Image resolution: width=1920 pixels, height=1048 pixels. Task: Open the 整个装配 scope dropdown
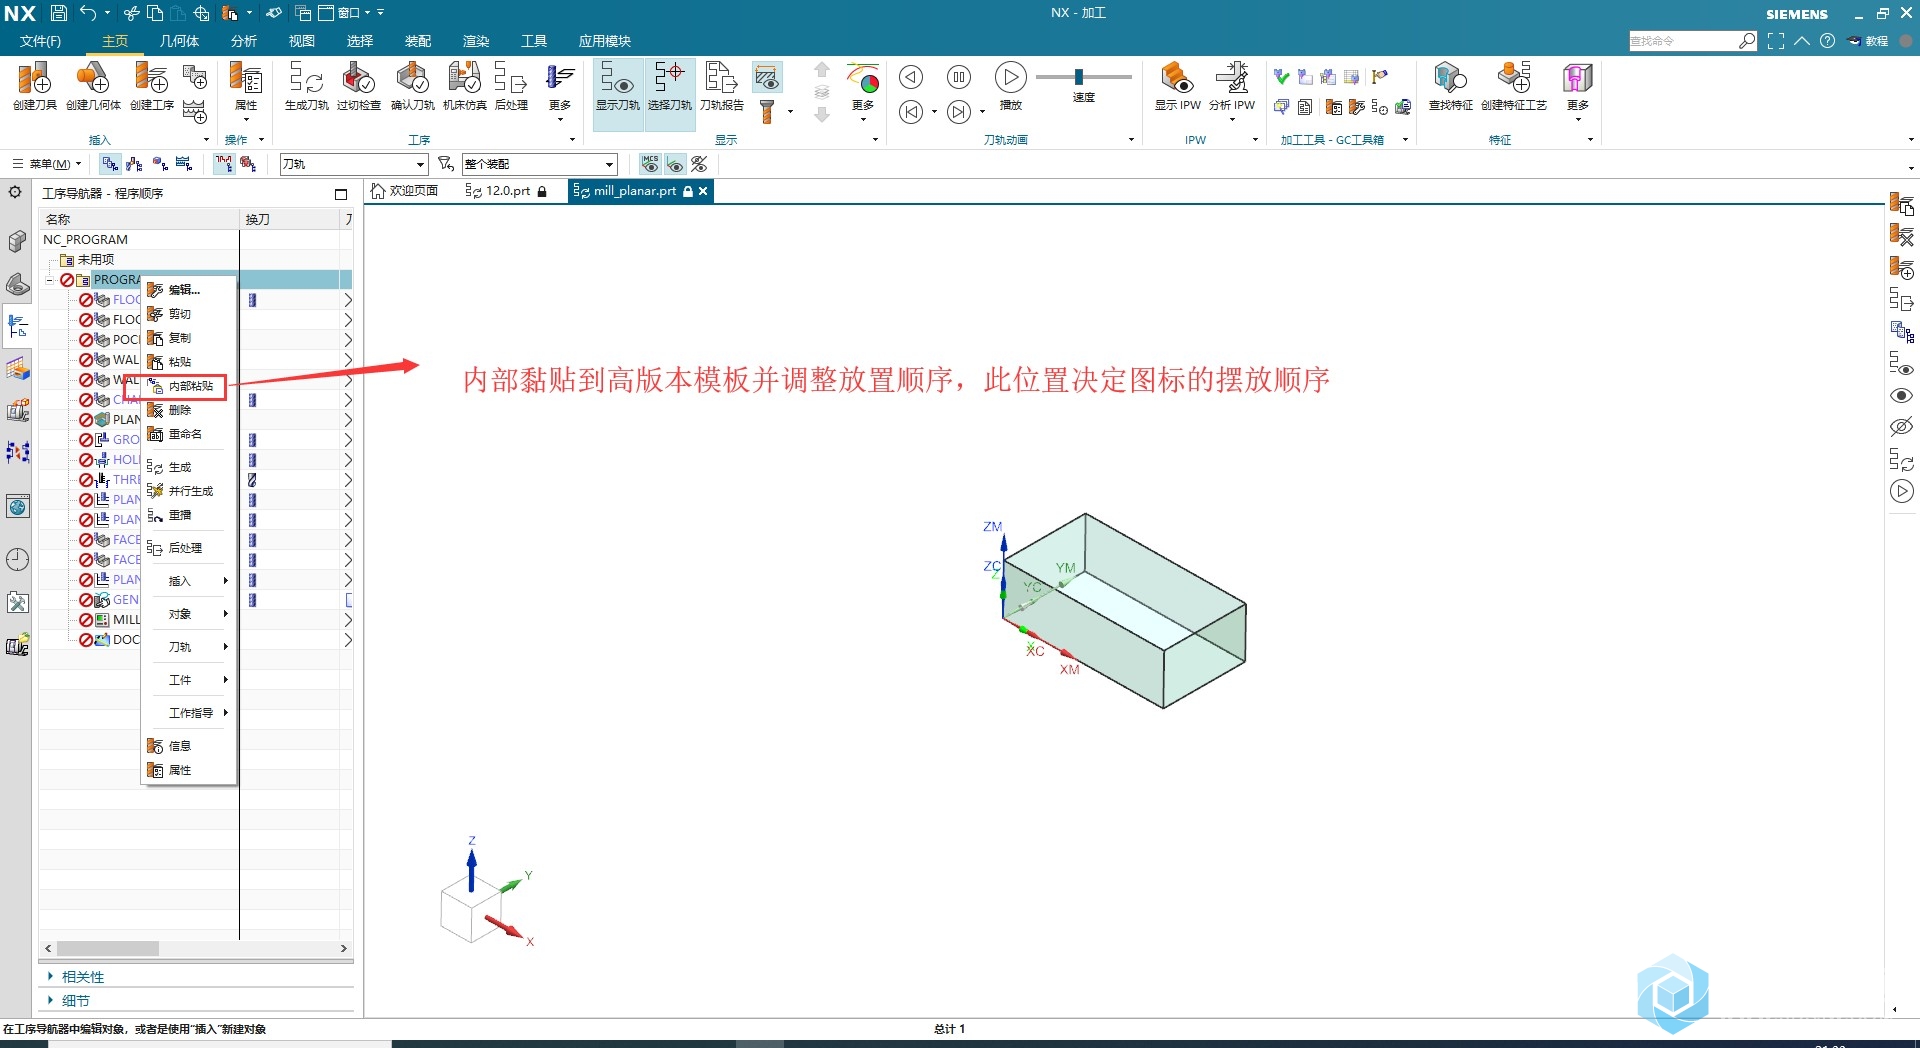coord(539,164)
